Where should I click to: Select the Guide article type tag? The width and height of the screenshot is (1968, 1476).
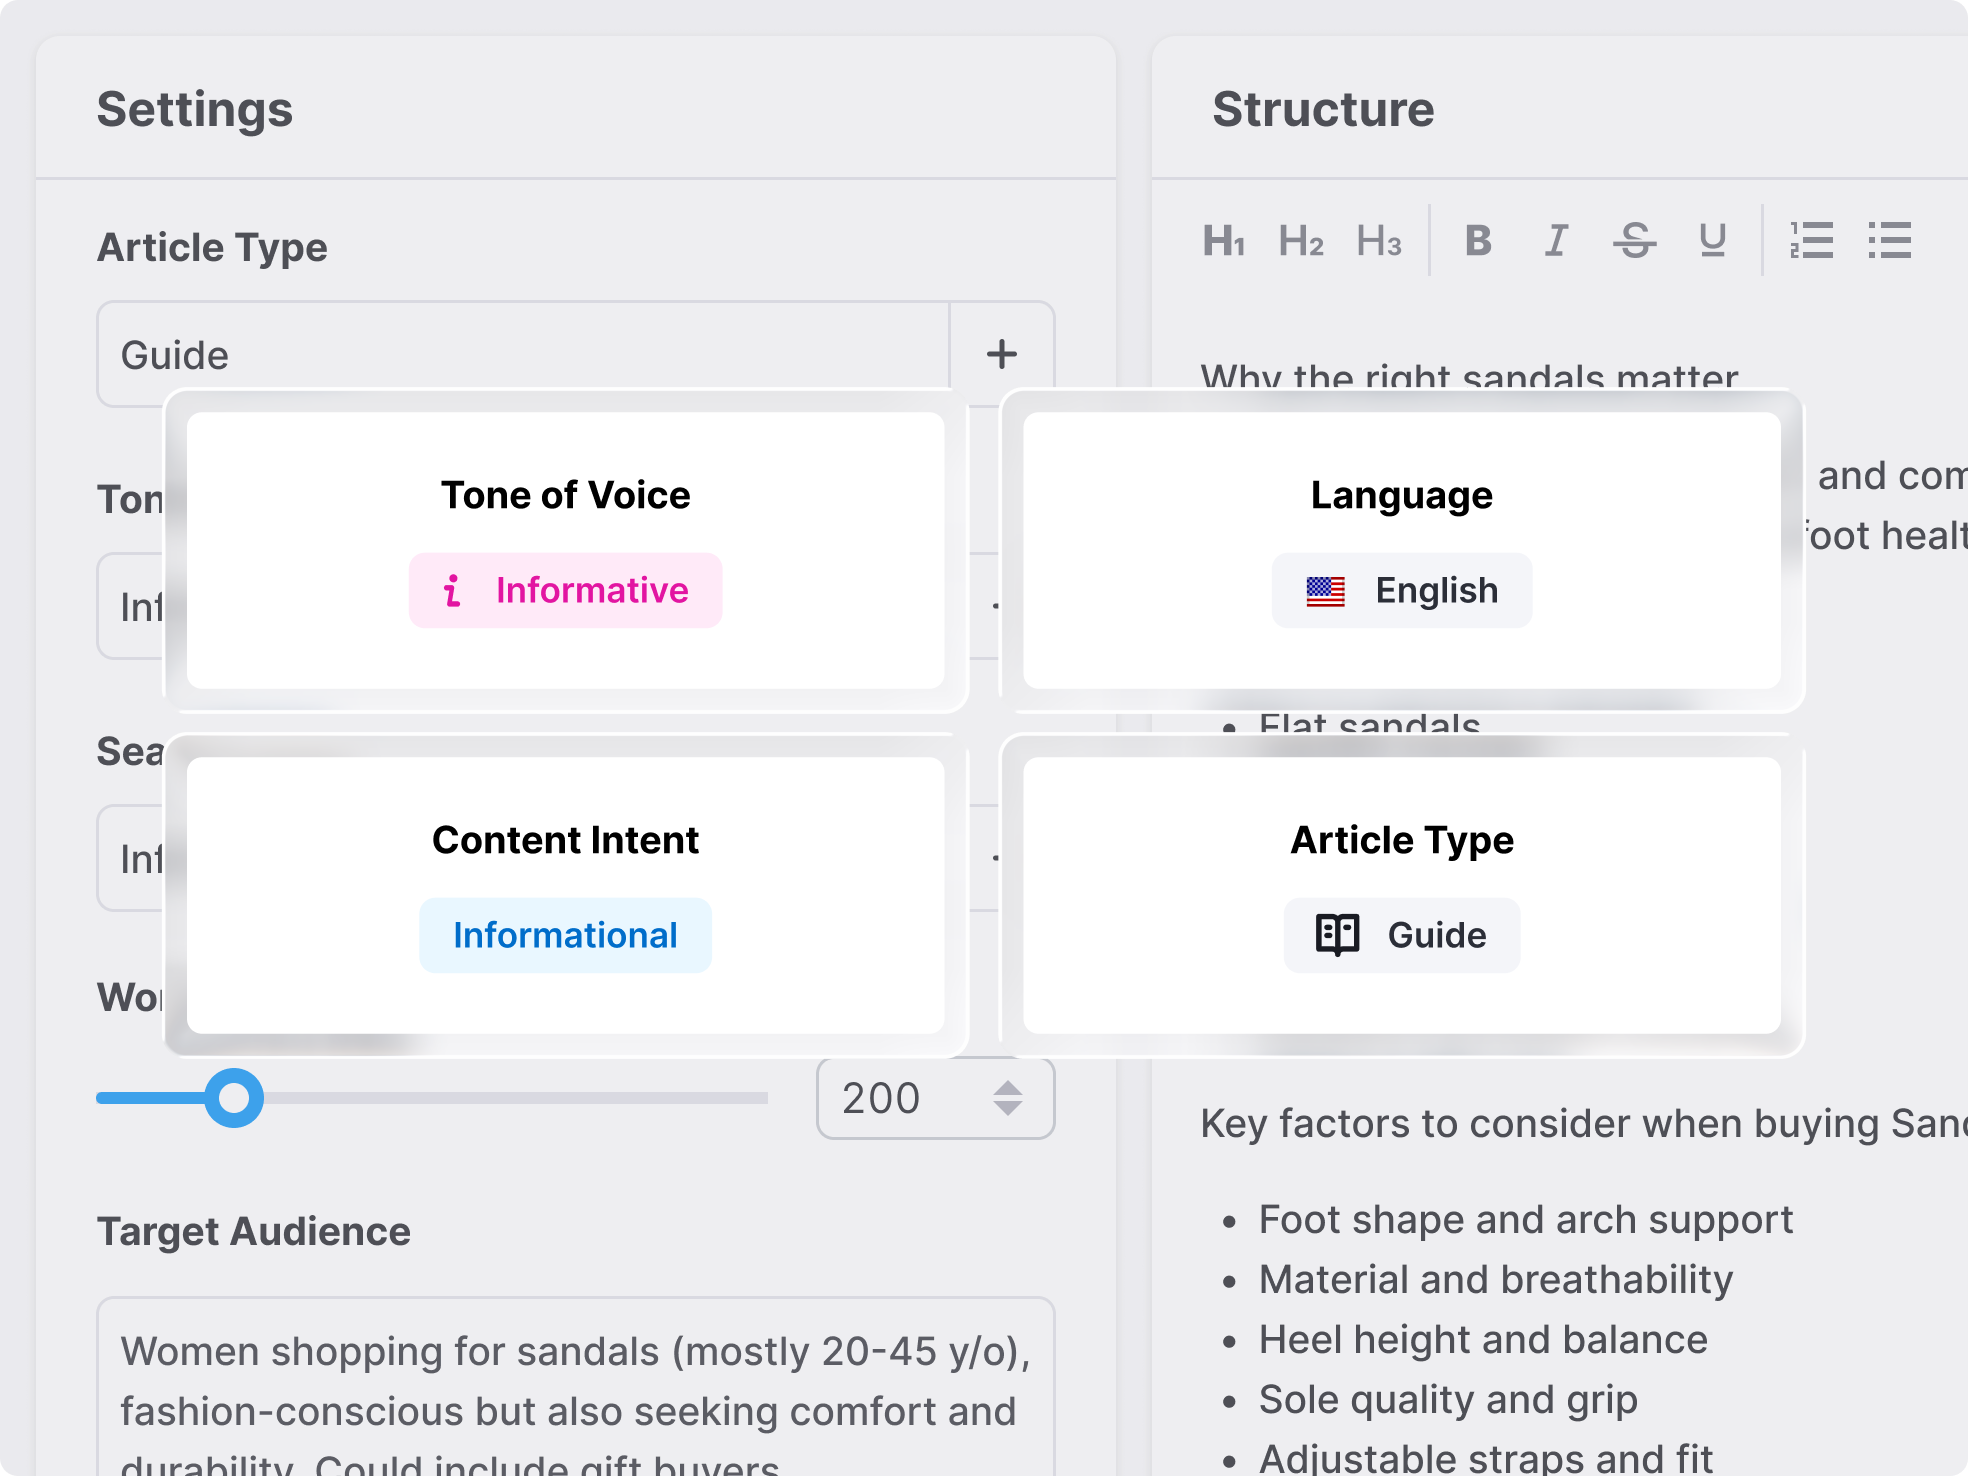click(1401, 935)
